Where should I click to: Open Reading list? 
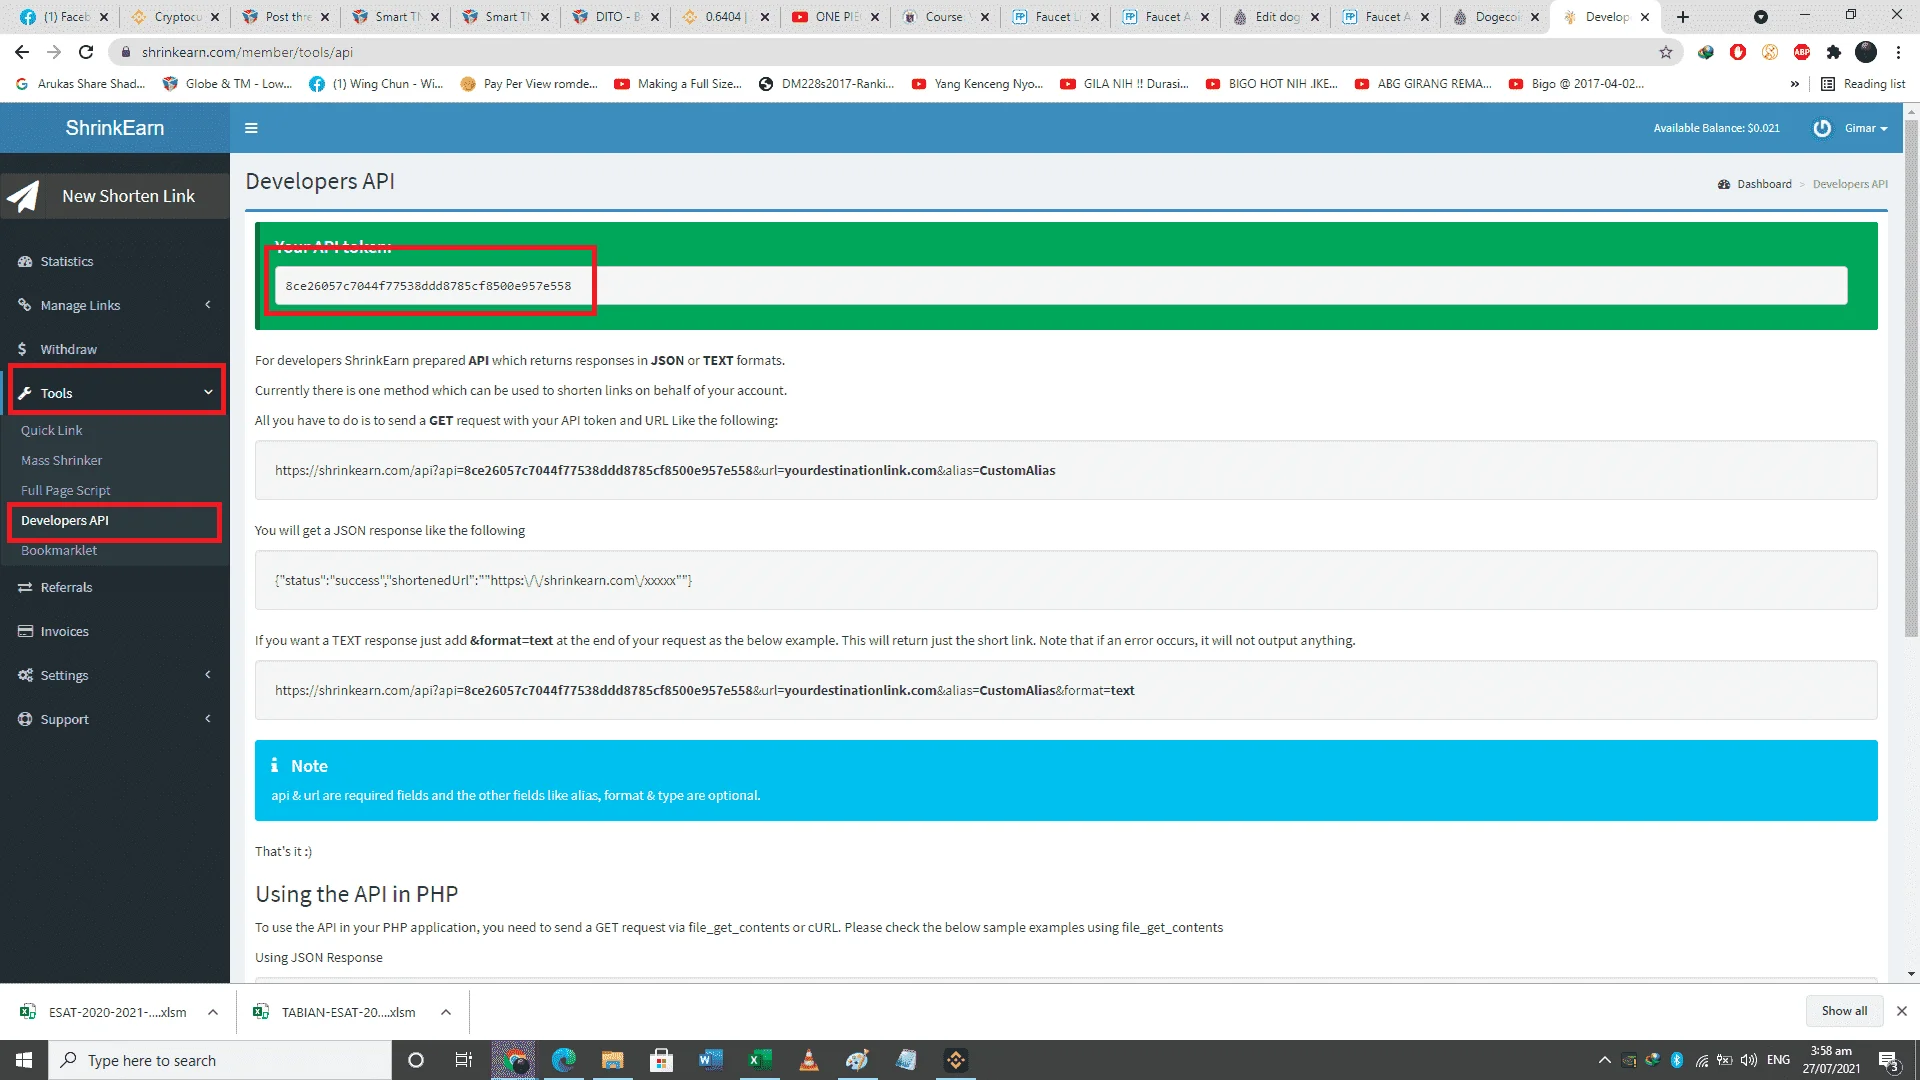click(x=1863, y=84)
